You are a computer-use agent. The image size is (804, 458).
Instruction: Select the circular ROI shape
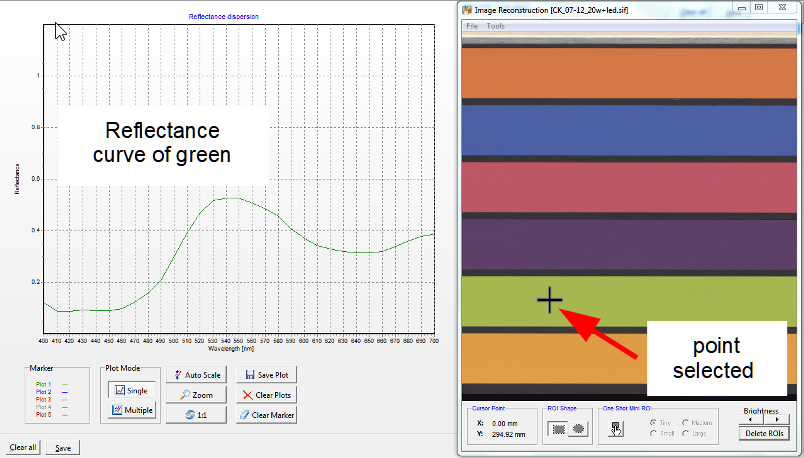click(x=577, y=428)
